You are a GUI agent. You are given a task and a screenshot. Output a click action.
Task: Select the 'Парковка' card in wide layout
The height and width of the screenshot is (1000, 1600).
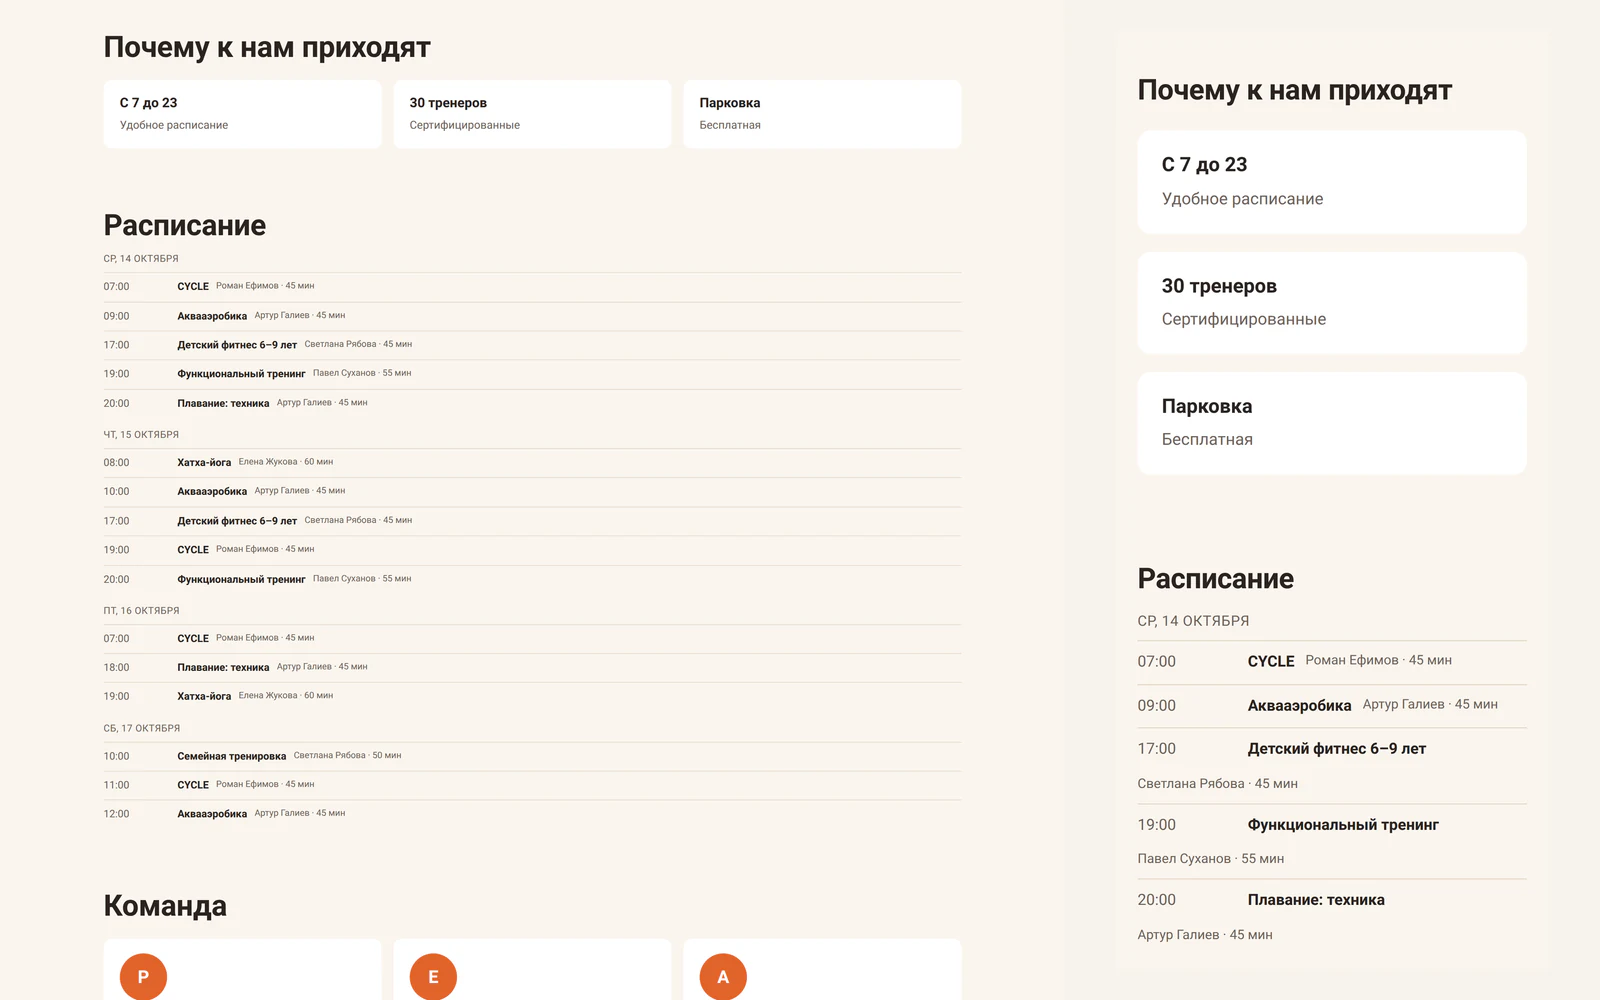pyautogui.click(x=822, y=114)
